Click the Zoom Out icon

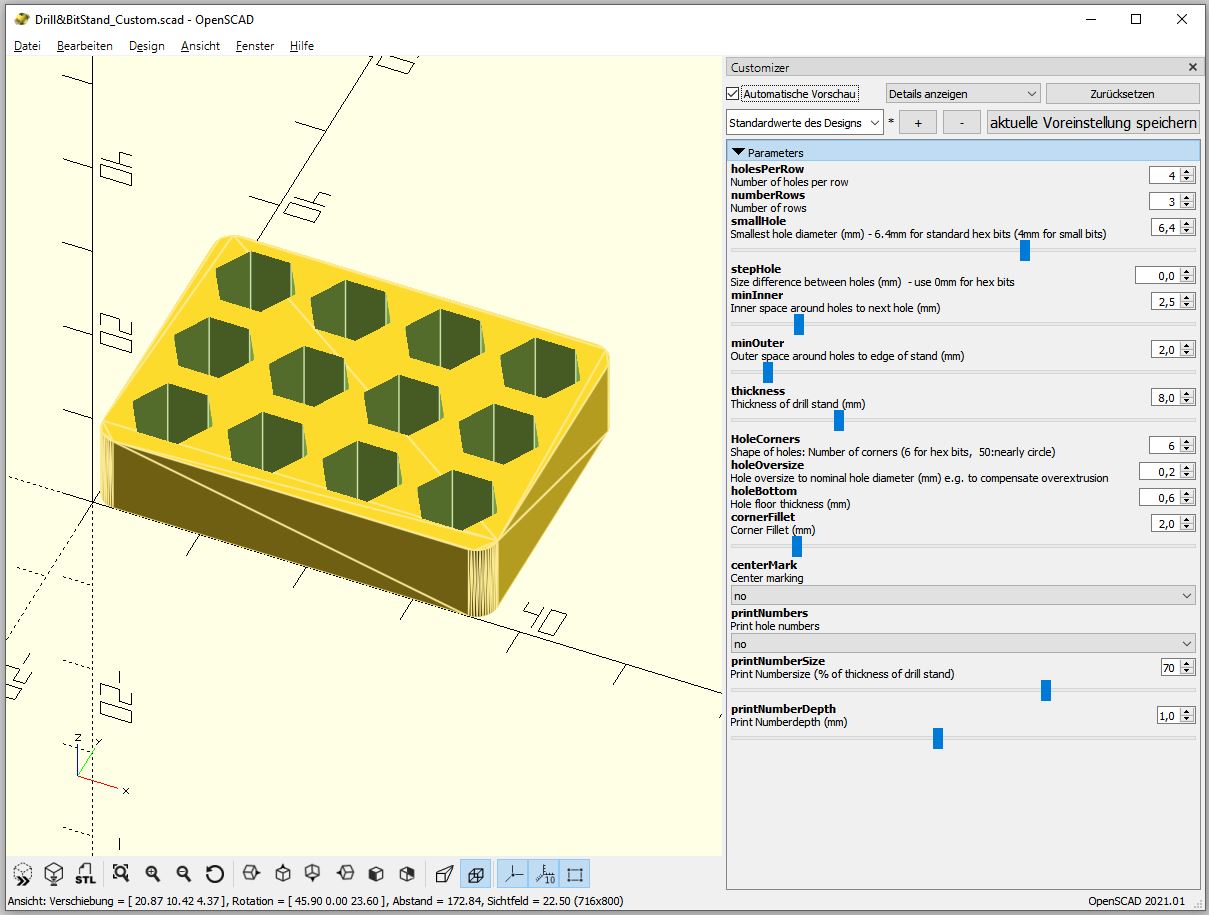pos(183,873)
